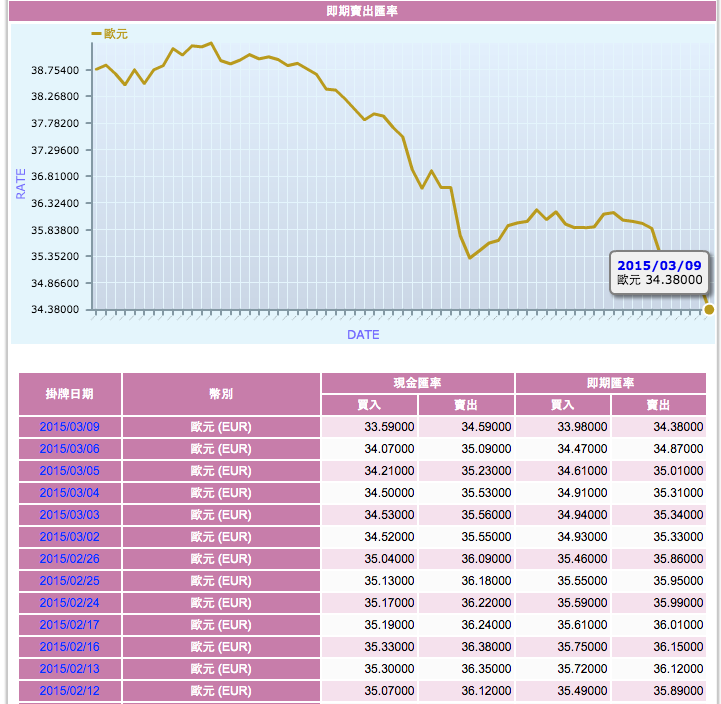This screenshot has height=704, width=721.
Task: Click the 38.75400 y-axis label
Action: 55,70
